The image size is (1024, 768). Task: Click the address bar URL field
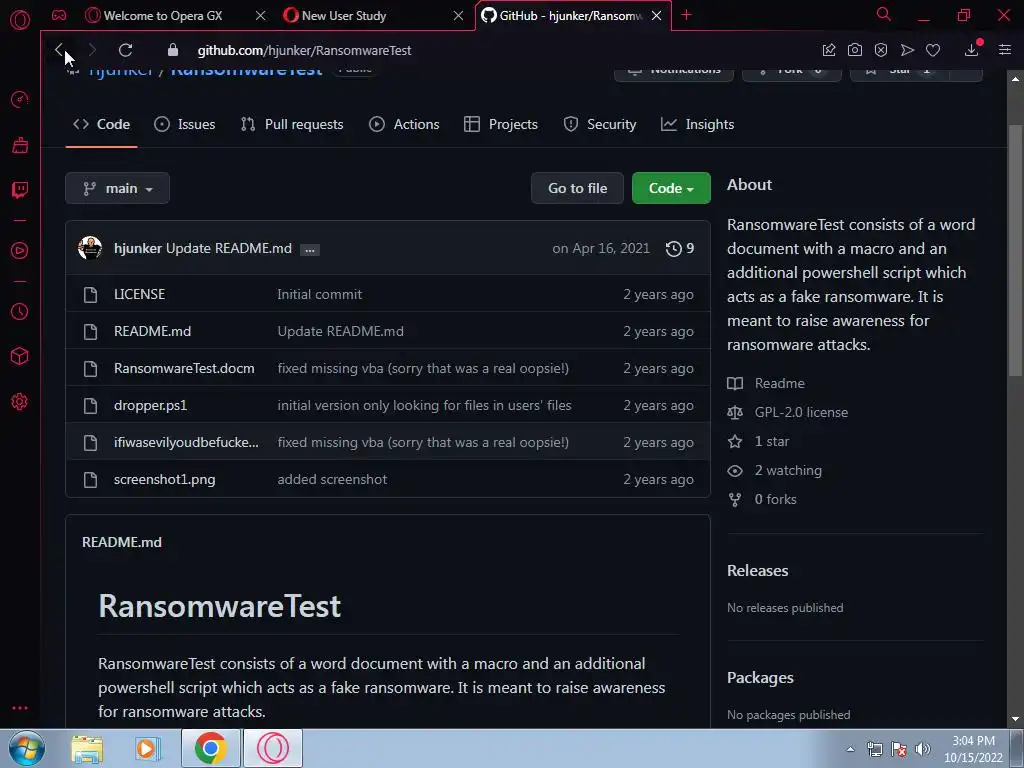pyautogui.click(x=304, y=50)
